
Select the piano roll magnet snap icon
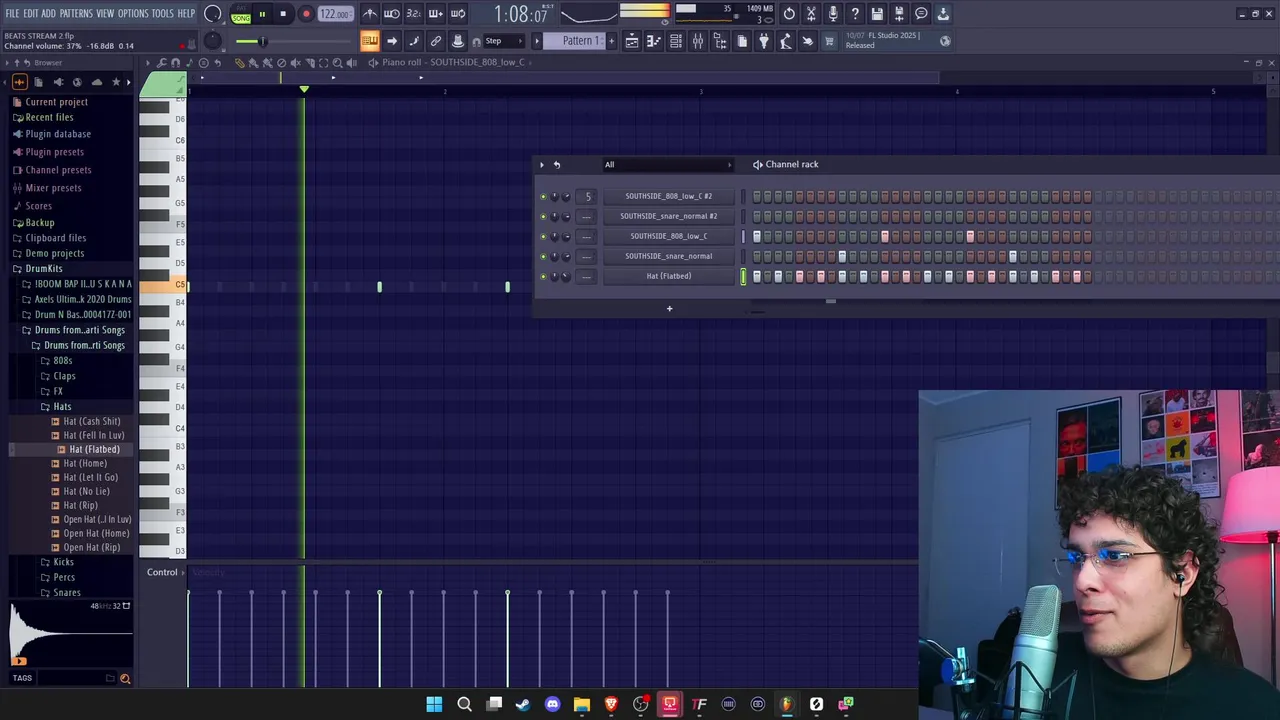click(175, 63)
